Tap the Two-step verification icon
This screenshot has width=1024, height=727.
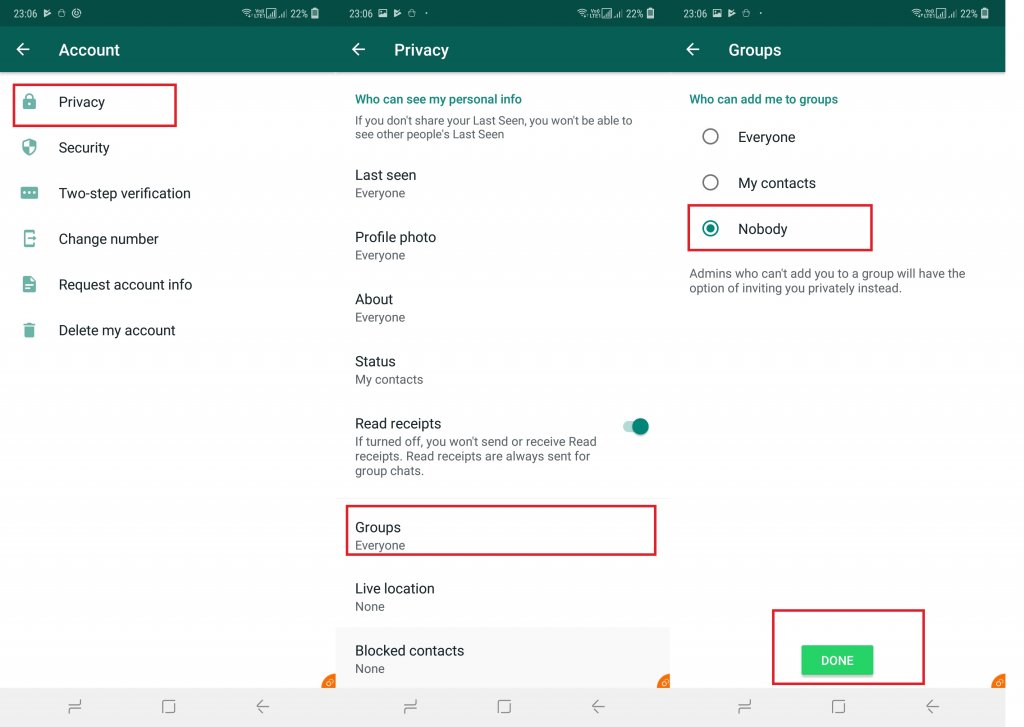tap(30, 193)
